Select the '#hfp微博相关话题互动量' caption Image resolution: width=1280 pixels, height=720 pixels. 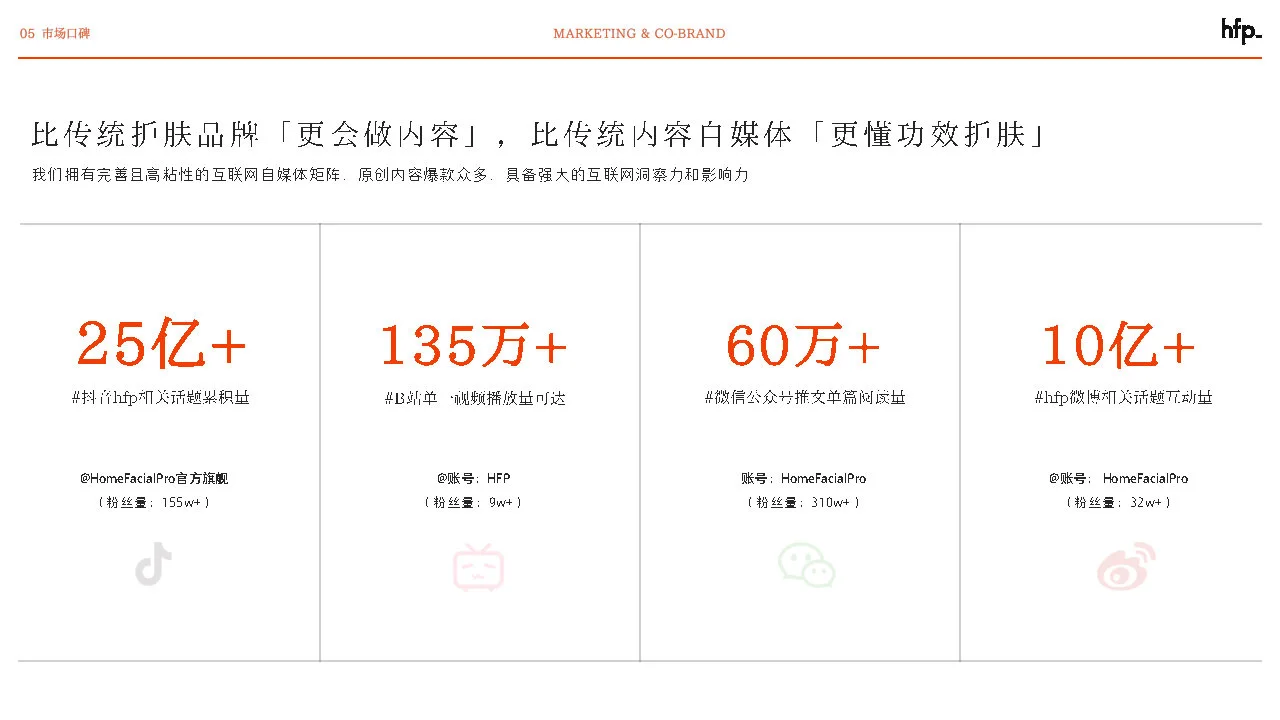pos(1123,397)
